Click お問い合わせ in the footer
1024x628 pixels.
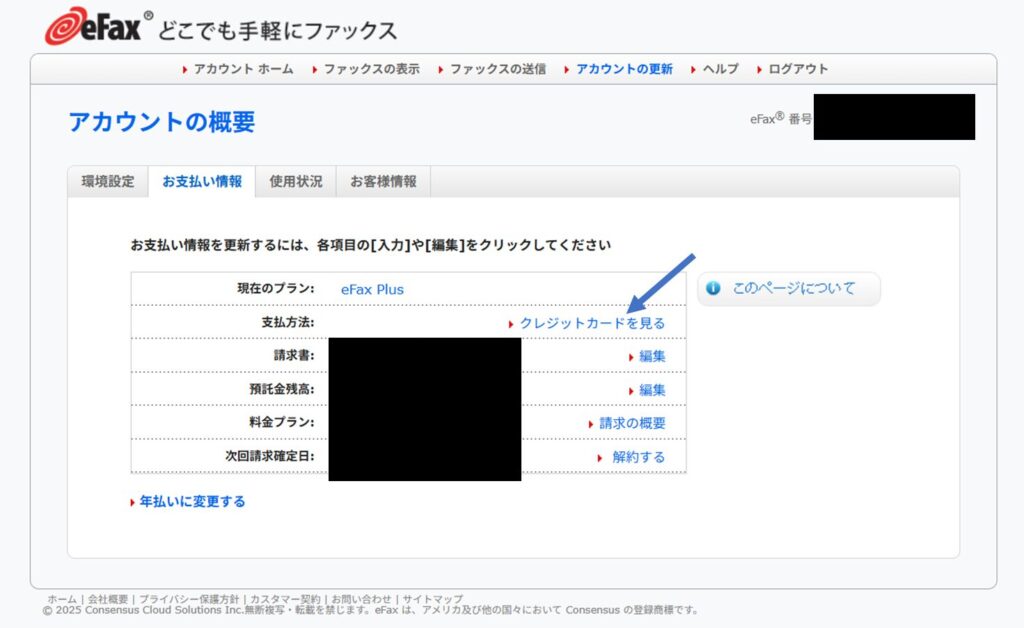coord(361,599)
